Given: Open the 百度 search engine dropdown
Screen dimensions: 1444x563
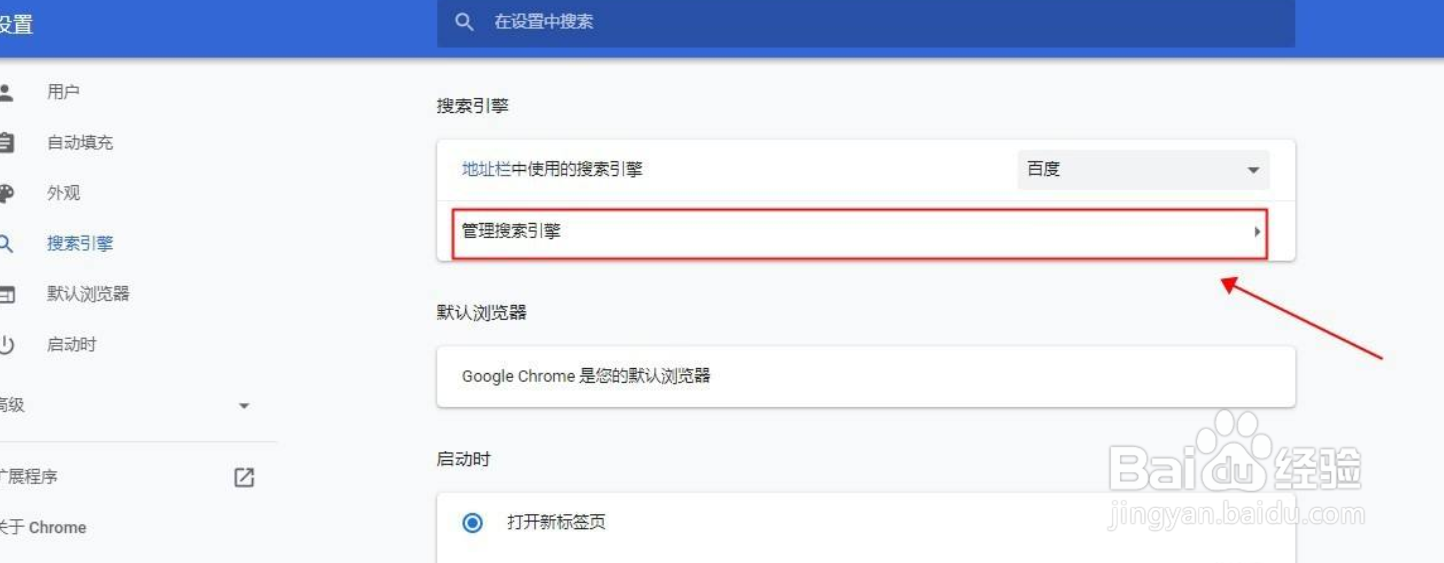Looking at the screenshot, I should pos(1143,170).
